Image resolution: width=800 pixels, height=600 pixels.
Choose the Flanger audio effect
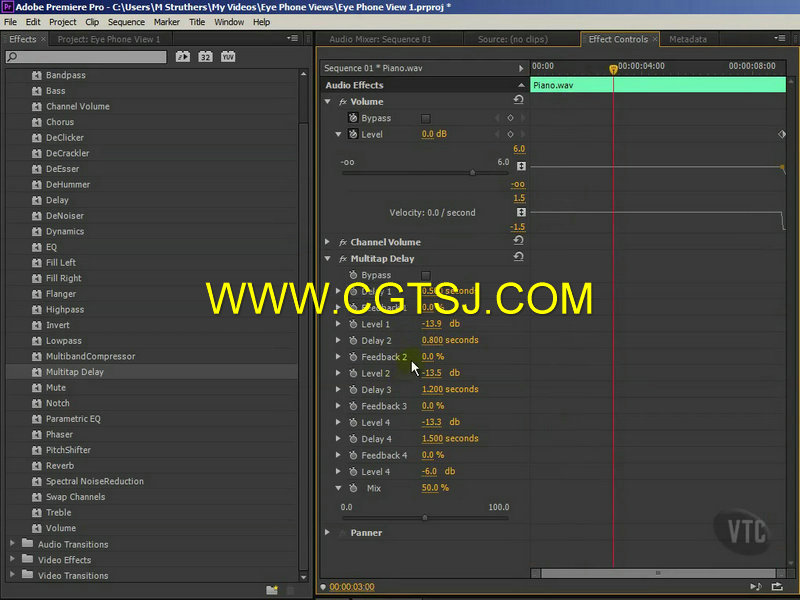click(x=61, y=294)
